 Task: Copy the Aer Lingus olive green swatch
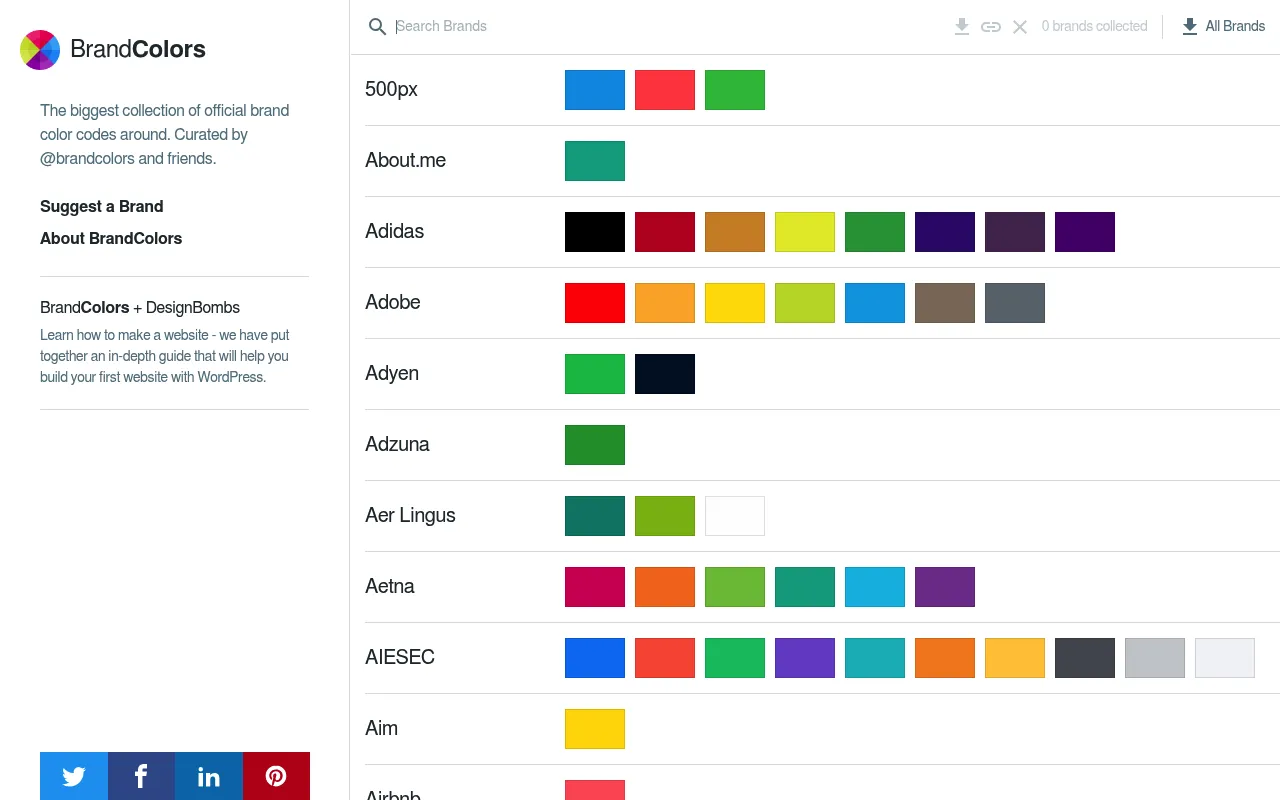(665, 516)
